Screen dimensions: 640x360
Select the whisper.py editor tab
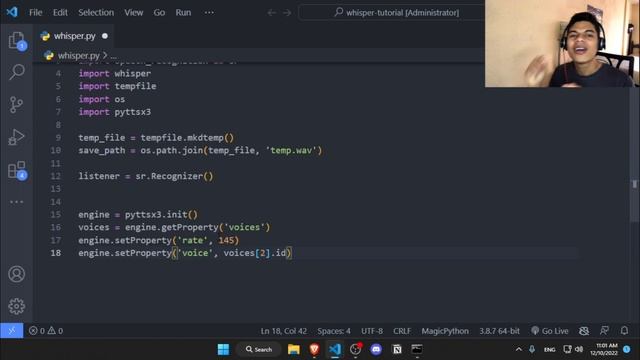pyautogui.click(x=74, y=36)
